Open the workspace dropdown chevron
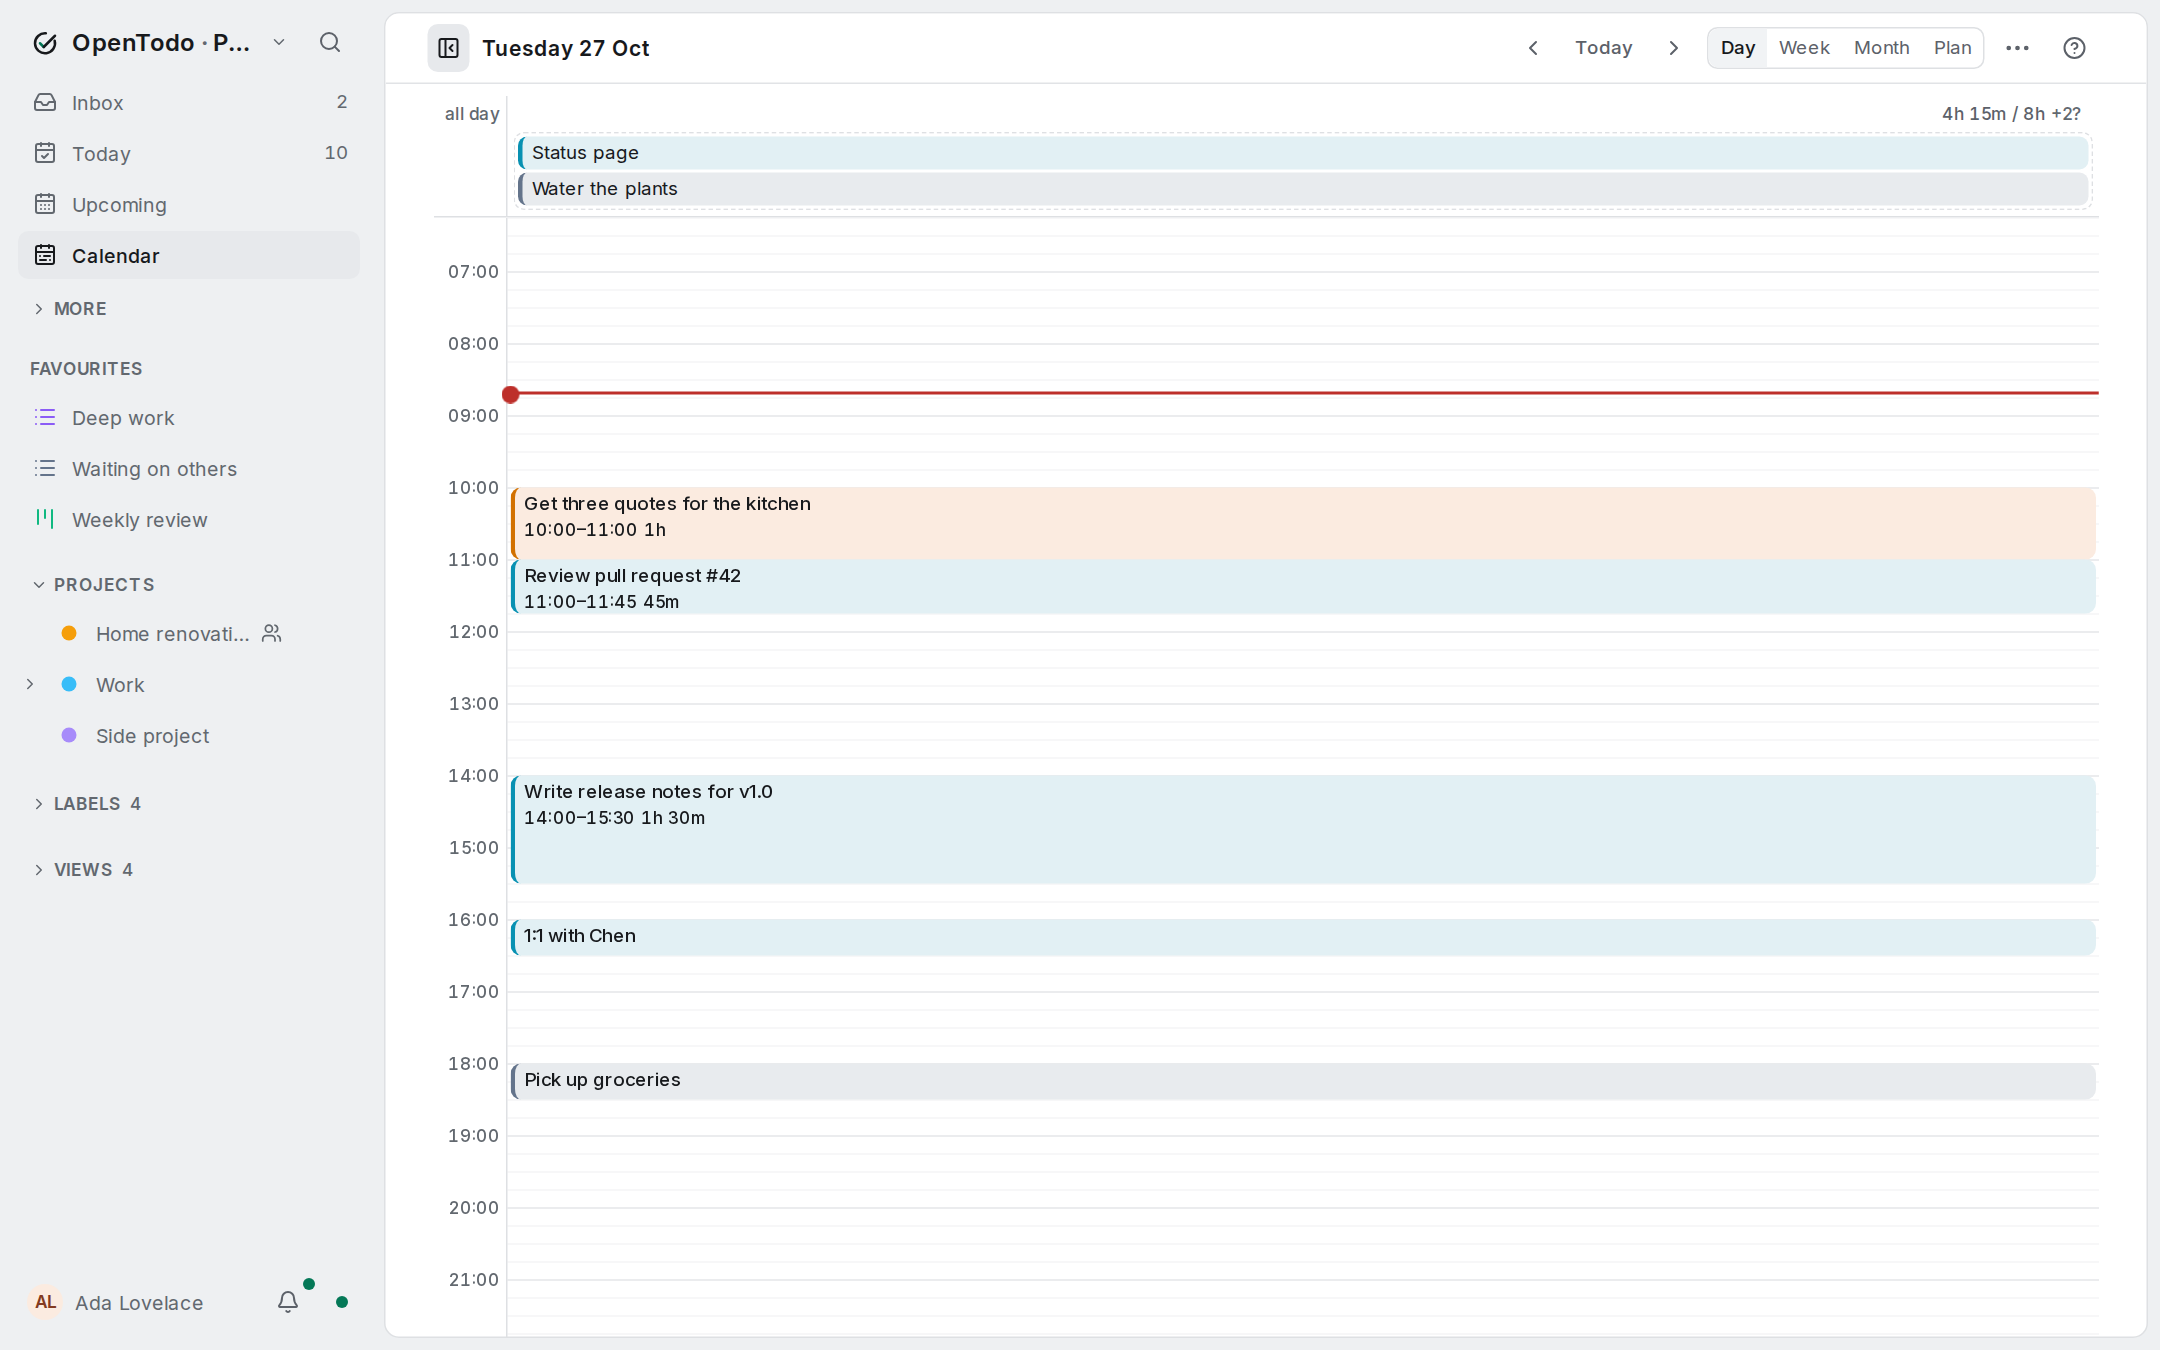Image resolution: width=2160 pixels, height=1350 pixels. coord(279,42)
